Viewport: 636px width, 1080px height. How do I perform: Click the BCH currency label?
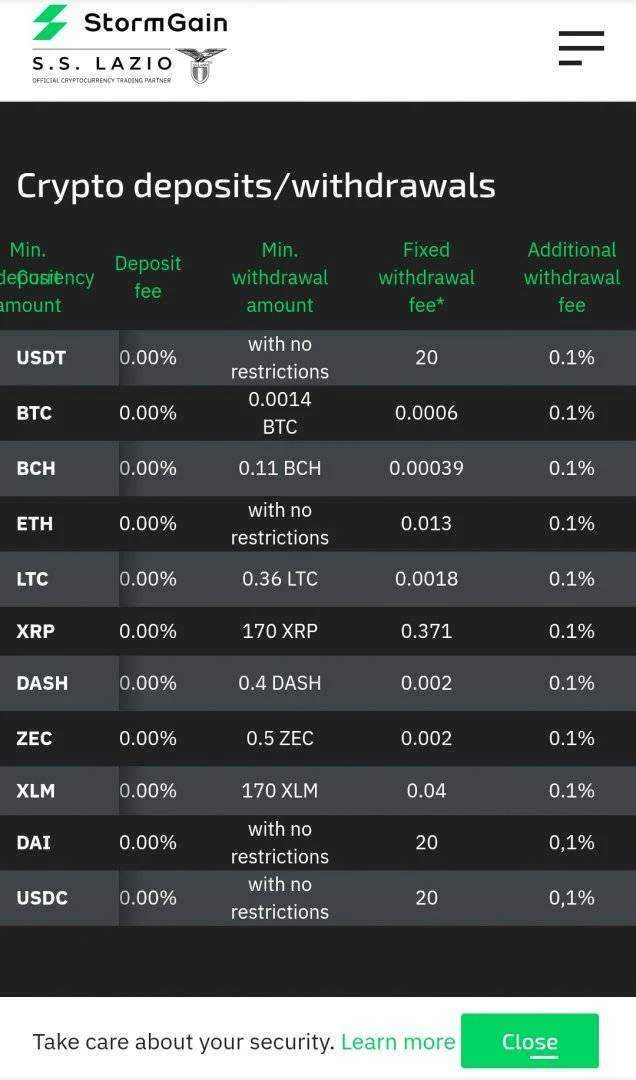(36, 468)
